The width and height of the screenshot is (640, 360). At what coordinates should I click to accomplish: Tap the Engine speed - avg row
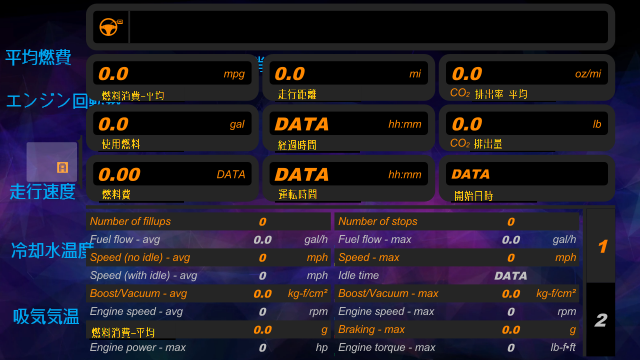(209, 311)
